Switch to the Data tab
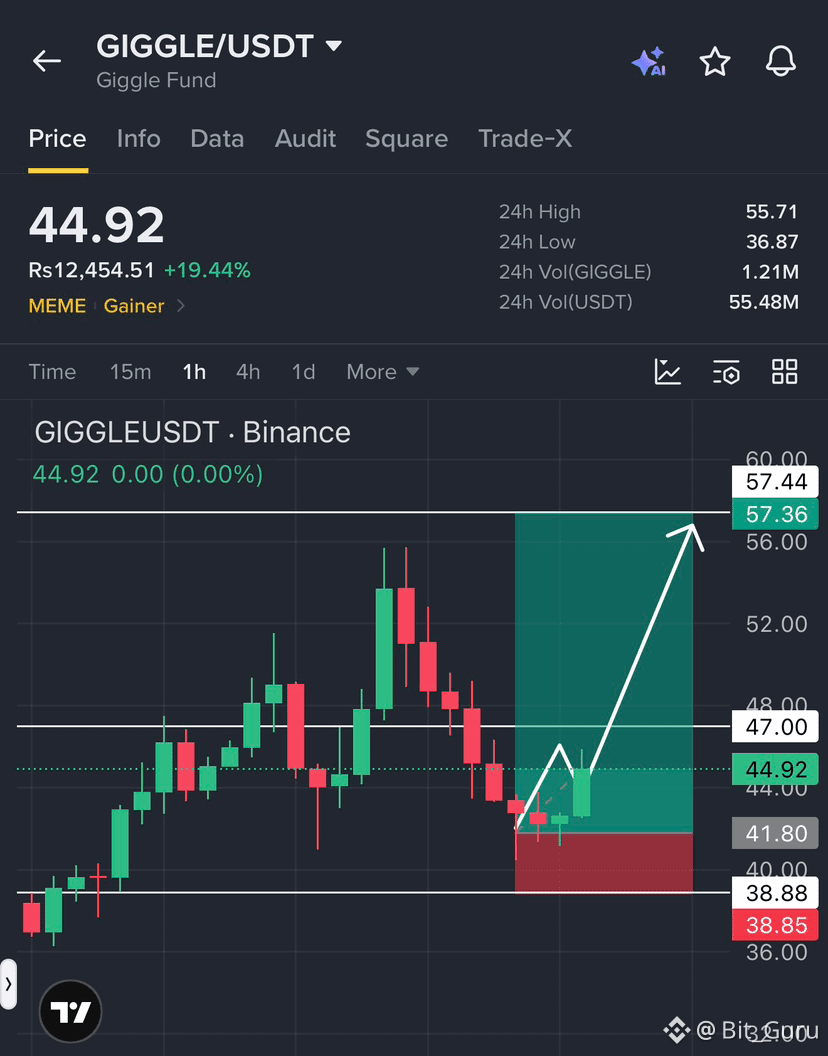 [217, 139]
